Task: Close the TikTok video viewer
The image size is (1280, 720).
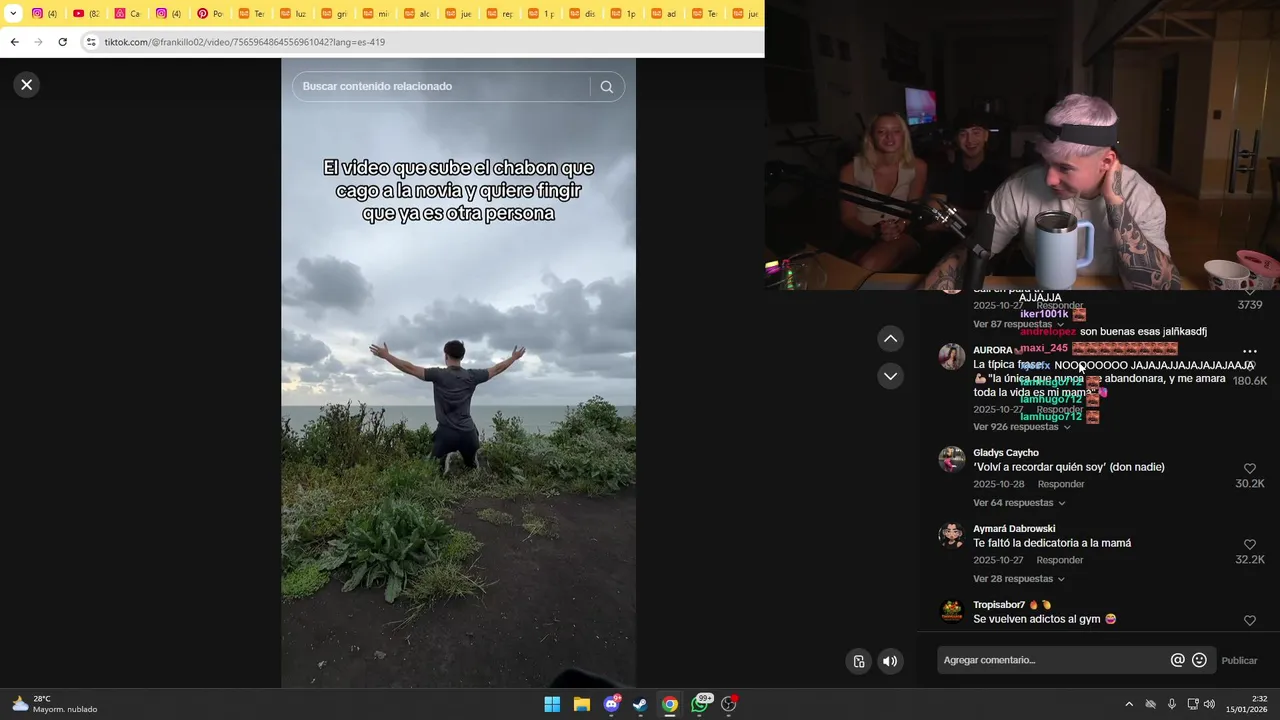Action: 27,85
